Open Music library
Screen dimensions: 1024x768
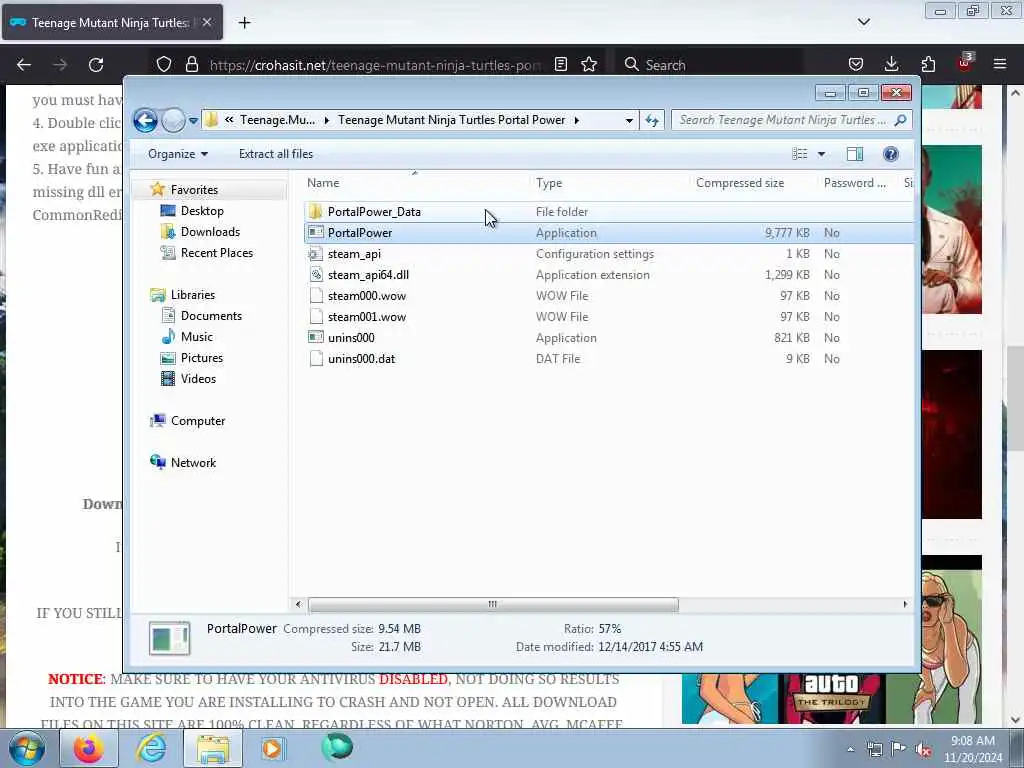[197, 337]
